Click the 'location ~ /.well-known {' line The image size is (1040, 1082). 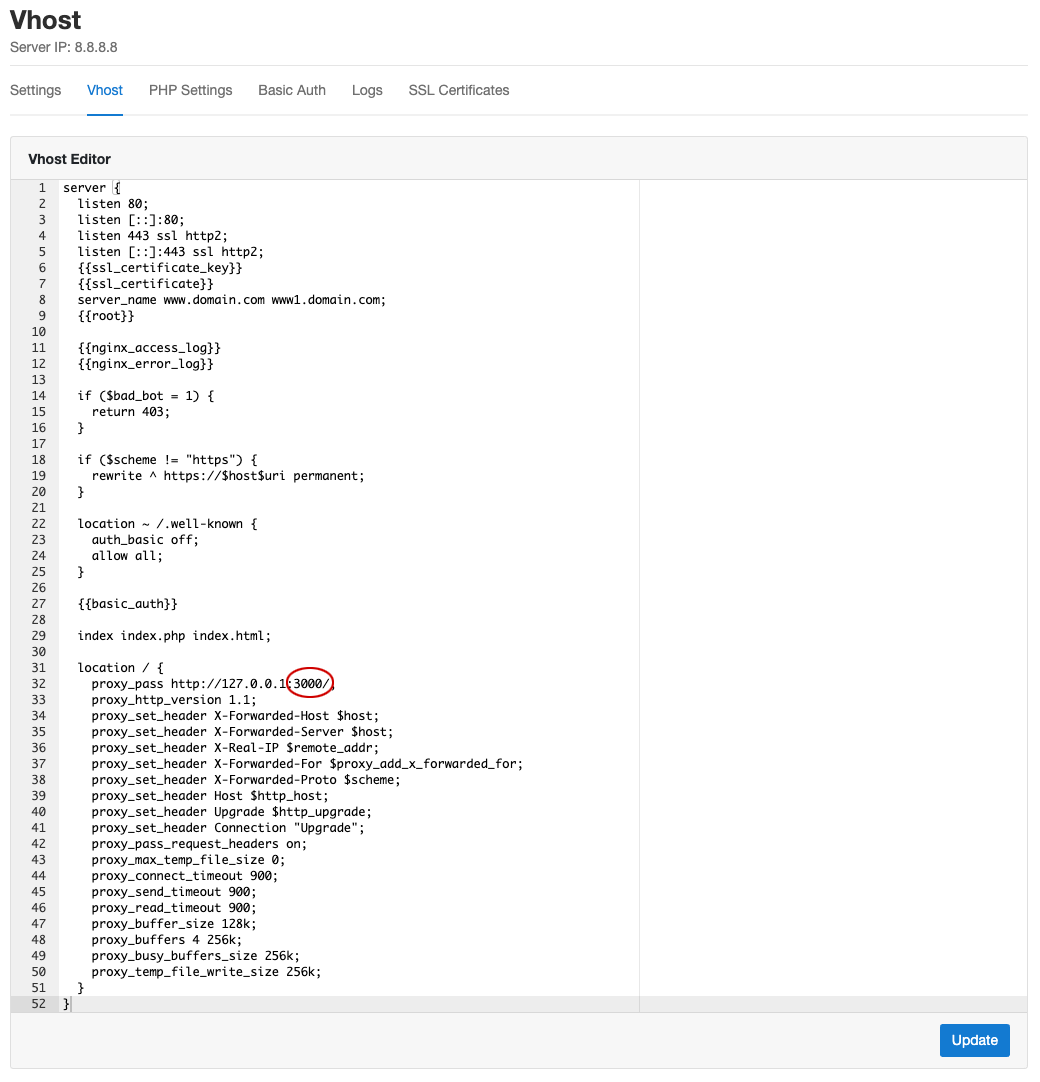(x=166, y=524)
